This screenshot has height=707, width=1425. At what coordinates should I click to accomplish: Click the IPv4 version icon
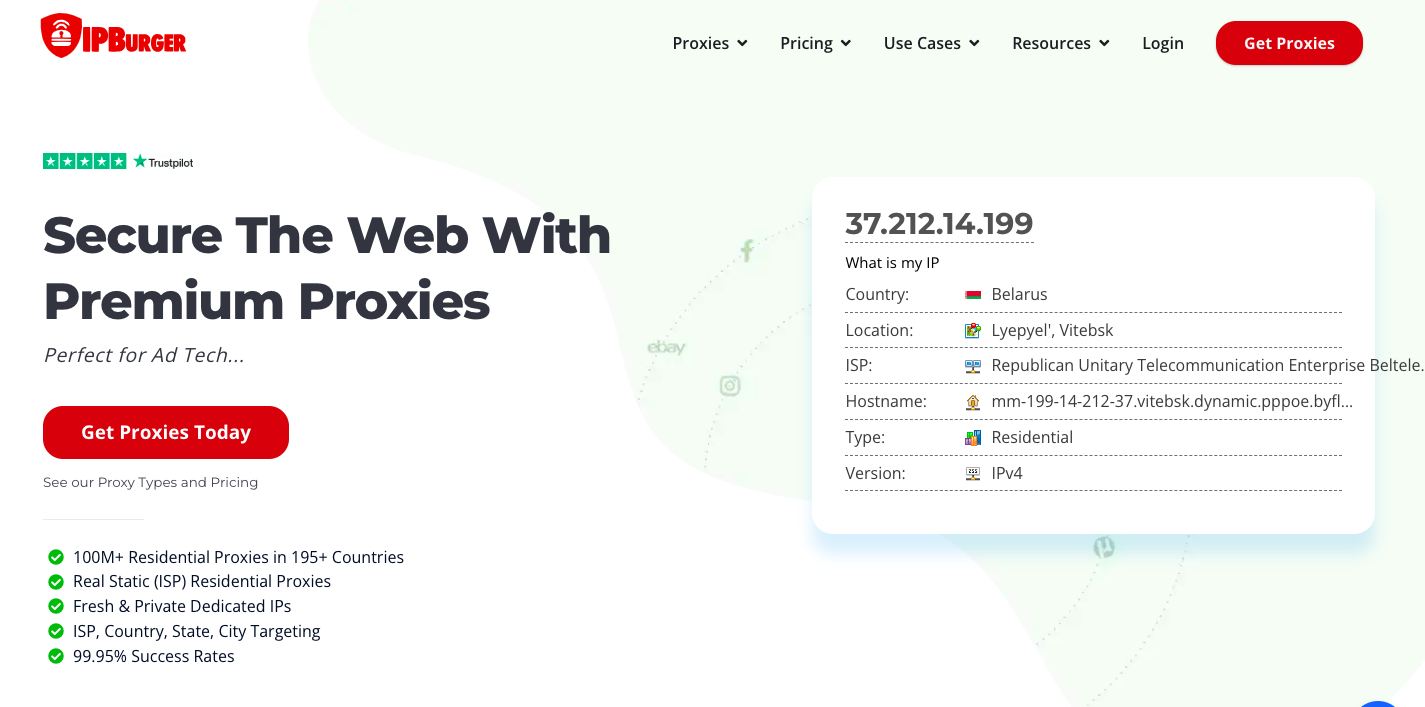click(971, 472)
